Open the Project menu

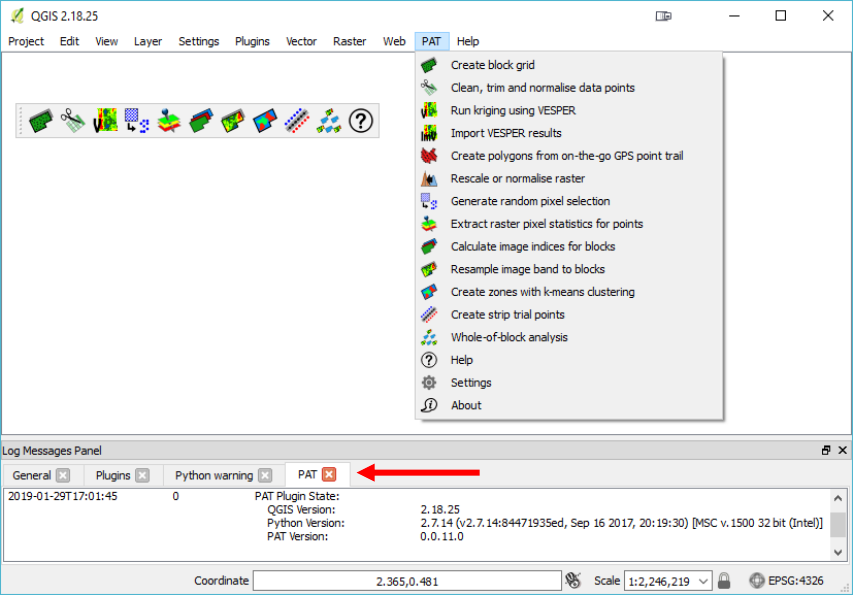point(26,41)
